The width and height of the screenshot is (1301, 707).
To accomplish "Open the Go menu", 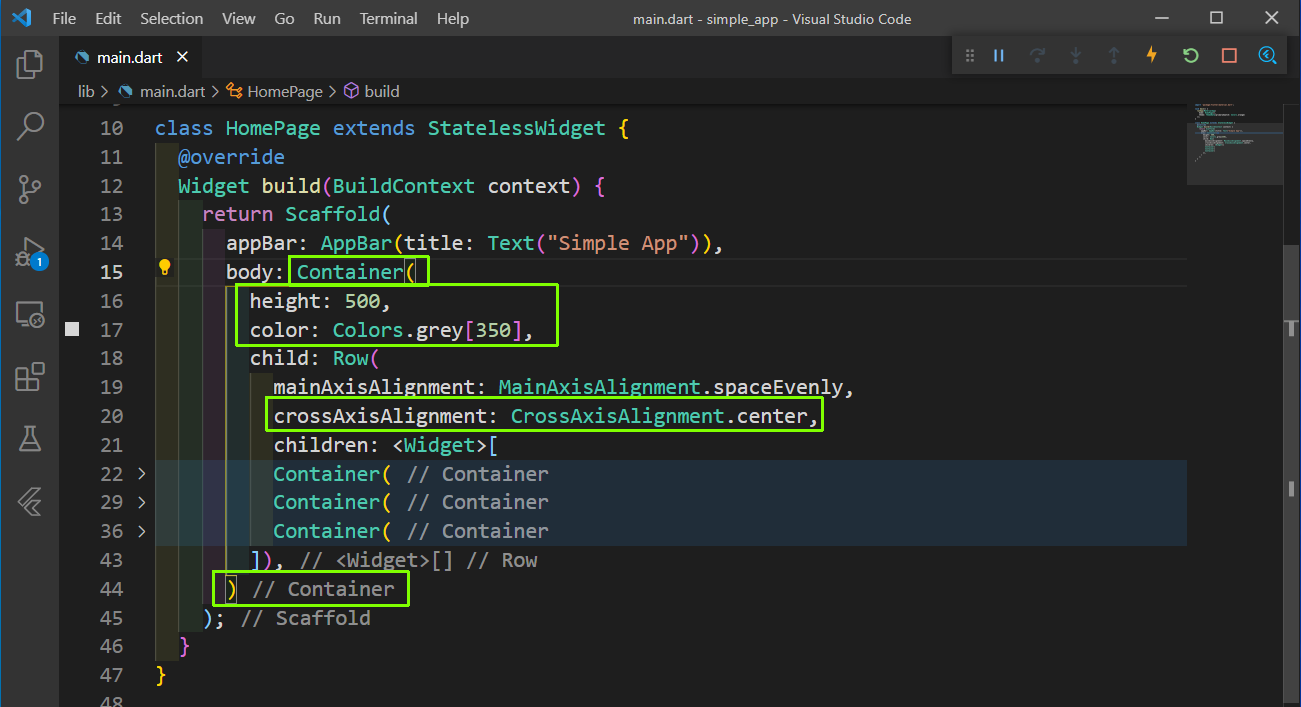I will [x=284, y=19].
